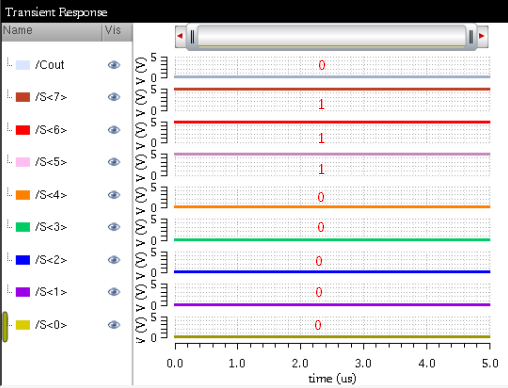
Task: Toggle visibility of /Cout signal
Action: click(114, 65)
